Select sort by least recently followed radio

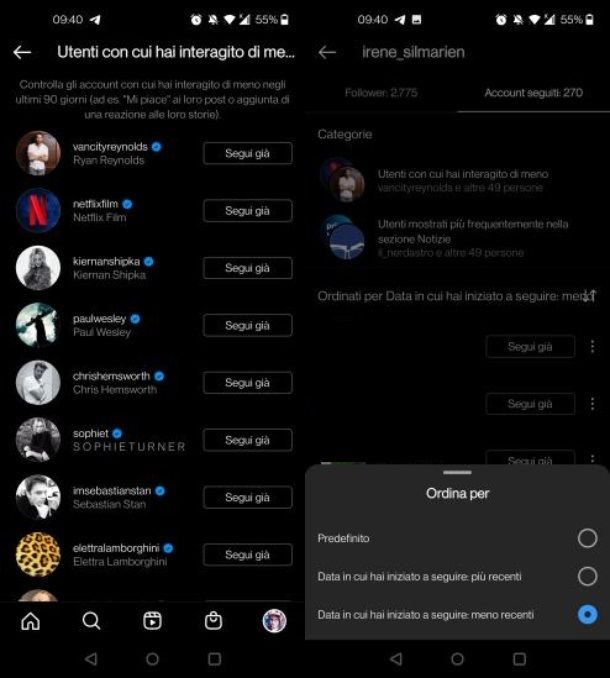[588, 614]
